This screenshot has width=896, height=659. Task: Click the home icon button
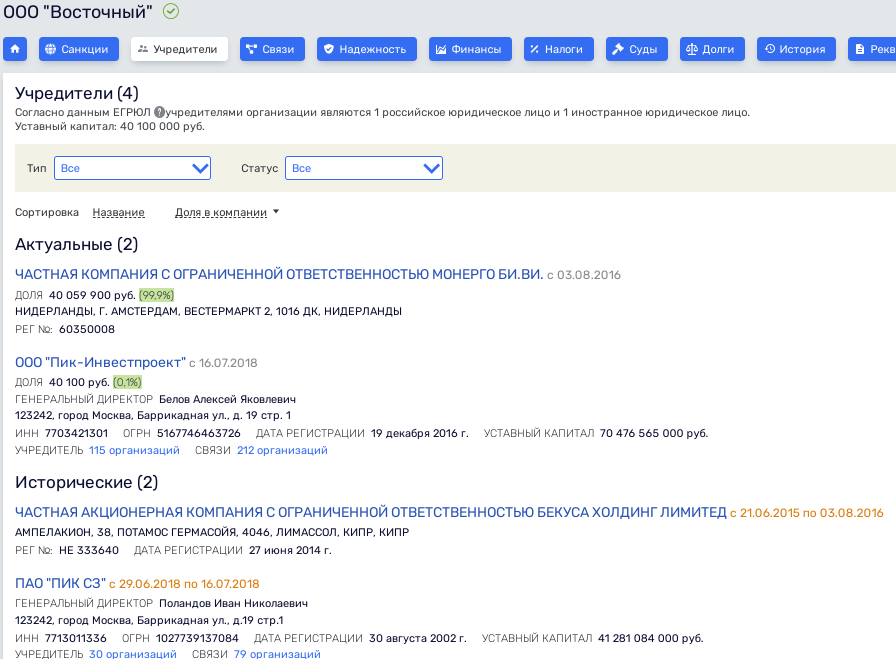point(15,49)
